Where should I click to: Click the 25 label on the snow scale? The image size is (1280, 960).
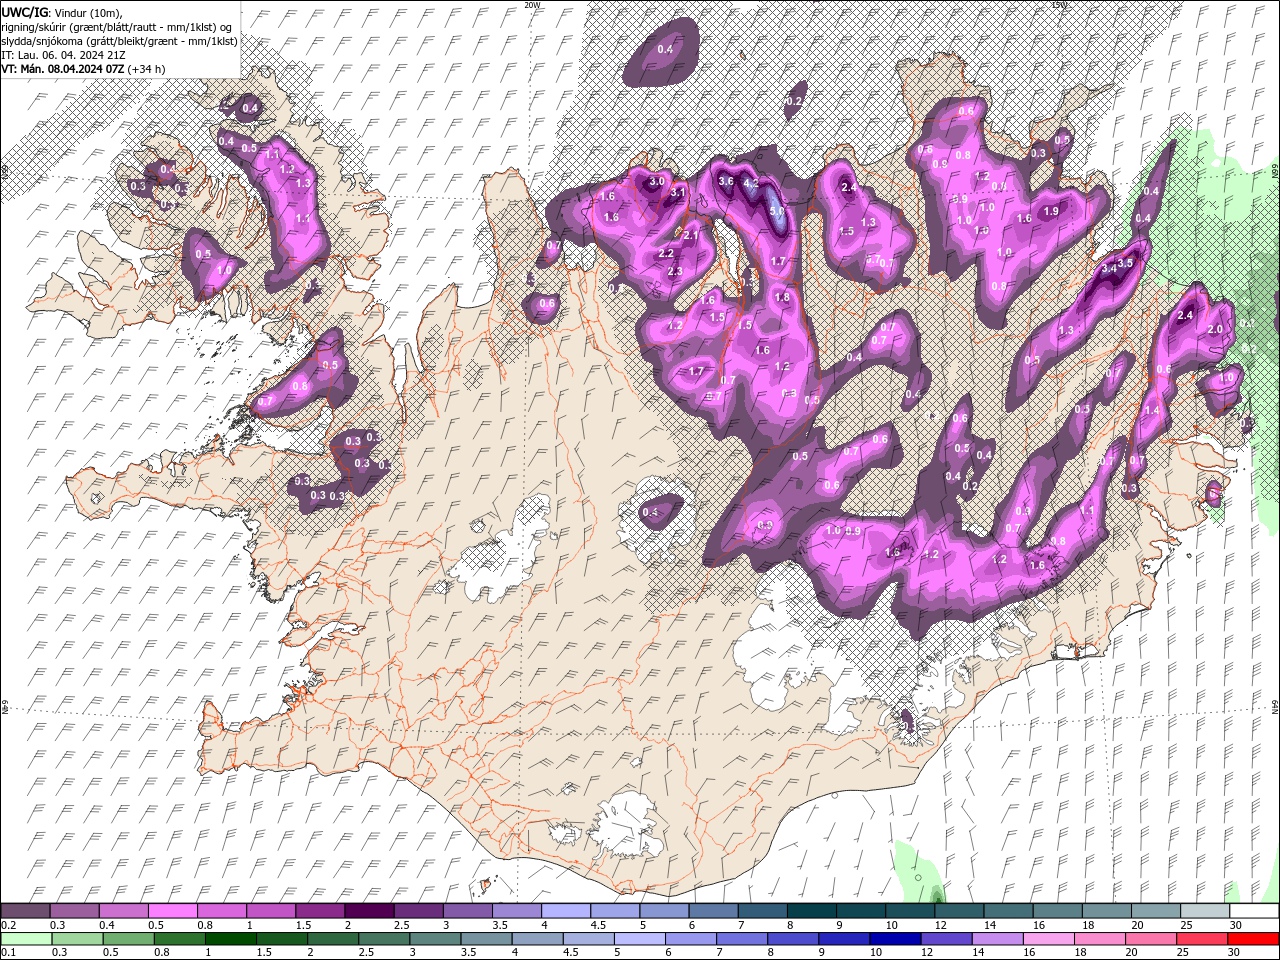pyautogui.click(x=1185, y=925)
